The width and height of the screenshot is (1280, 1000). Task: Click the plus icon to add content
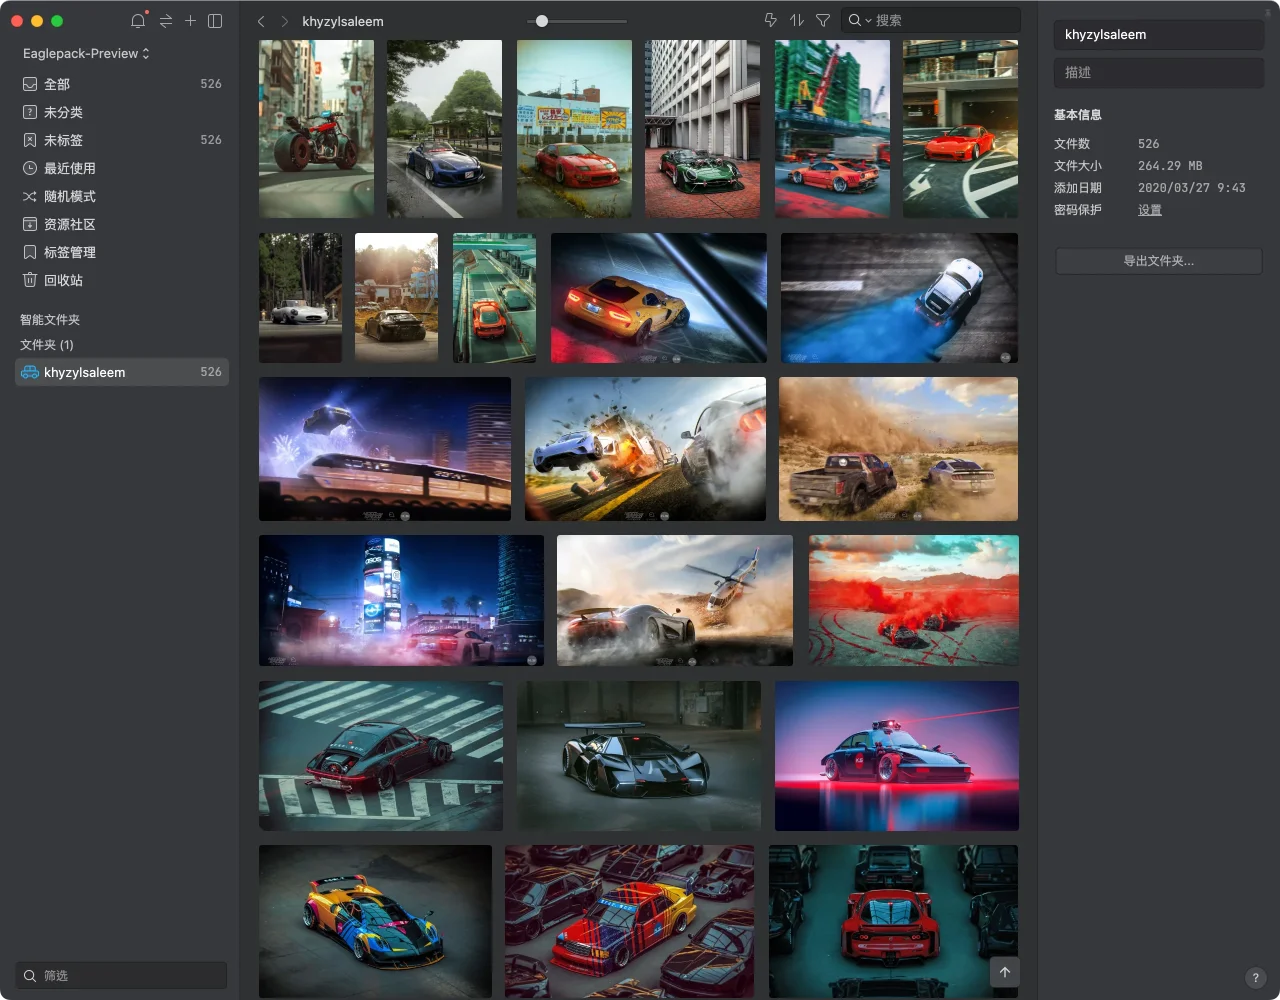click(x=190, y=20)
